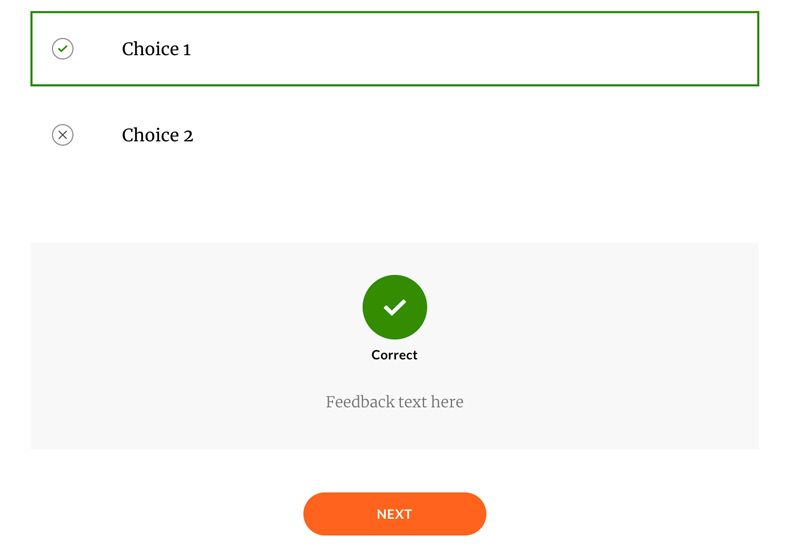Image resolution: width=800 pixels, height=560 pixels.
Task: Advance to the next question with NEXT
Action: click(394, 514)
